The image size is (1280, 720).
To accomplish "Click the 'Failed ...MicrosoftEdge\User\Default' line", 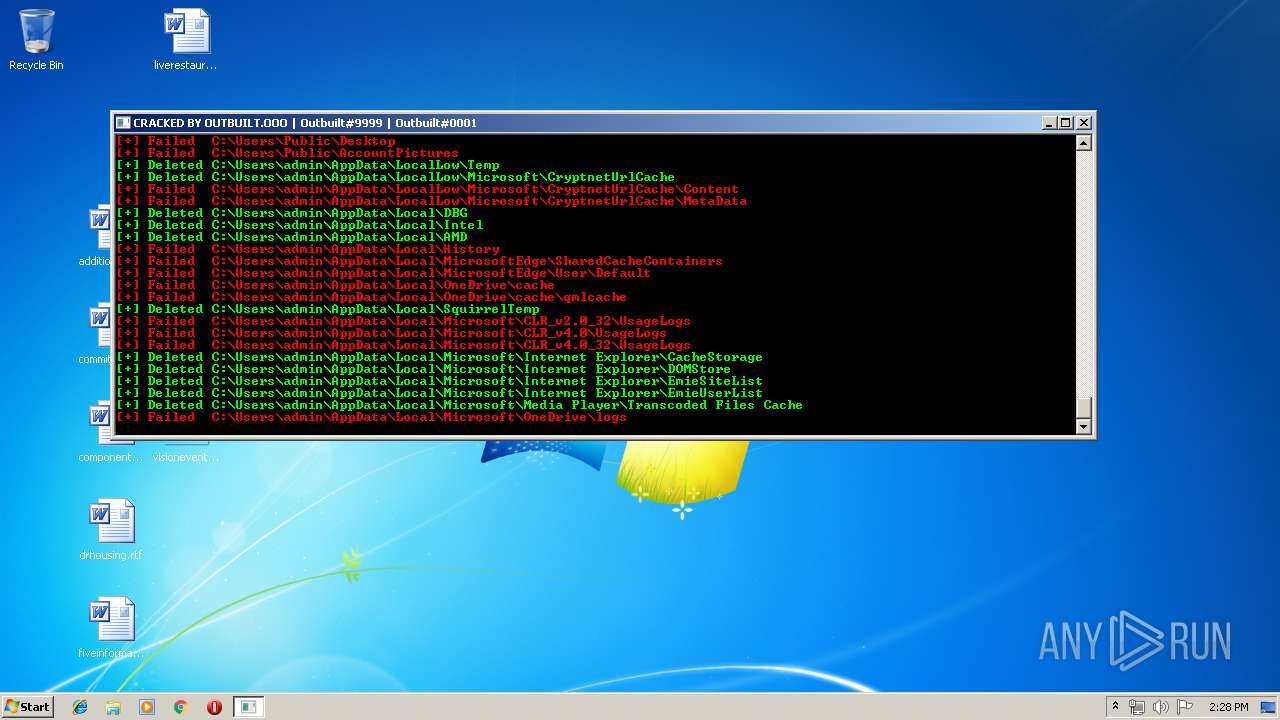I will pyautogui.click(x=384, y=273).
